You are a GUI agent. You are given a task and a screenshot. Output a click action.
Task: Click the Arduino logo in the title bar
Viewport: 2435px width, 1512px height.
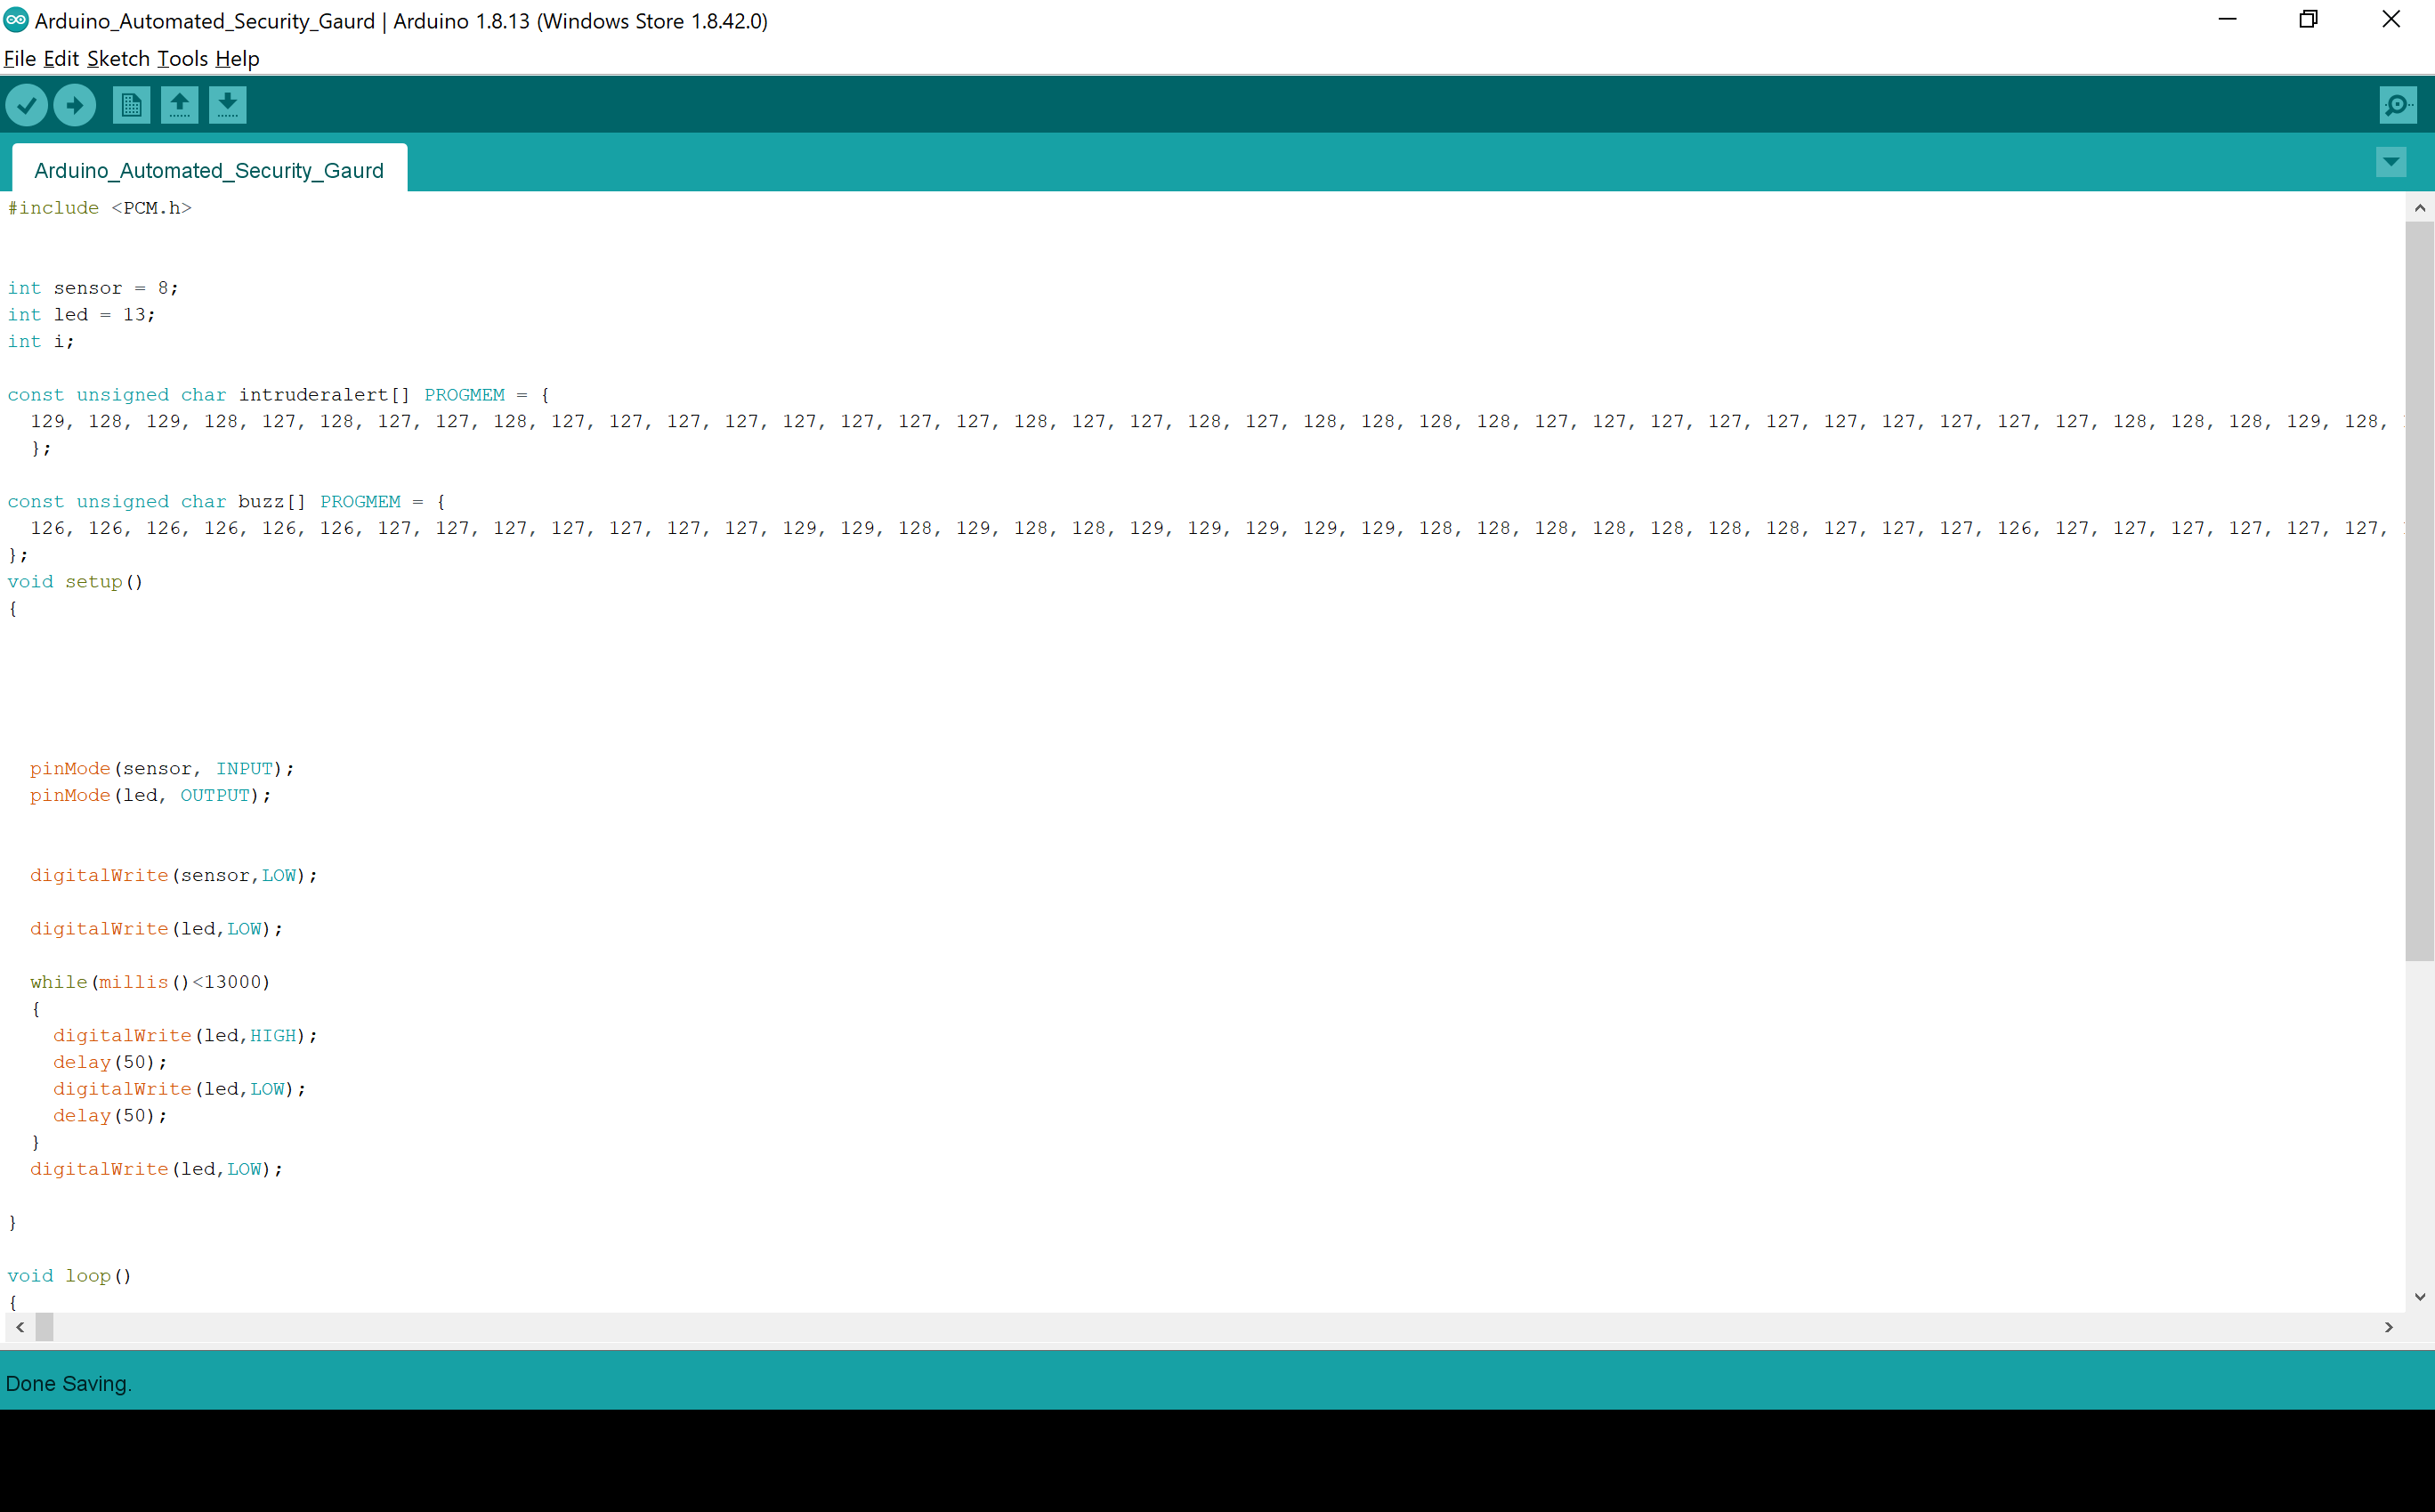tap(14, 20)
